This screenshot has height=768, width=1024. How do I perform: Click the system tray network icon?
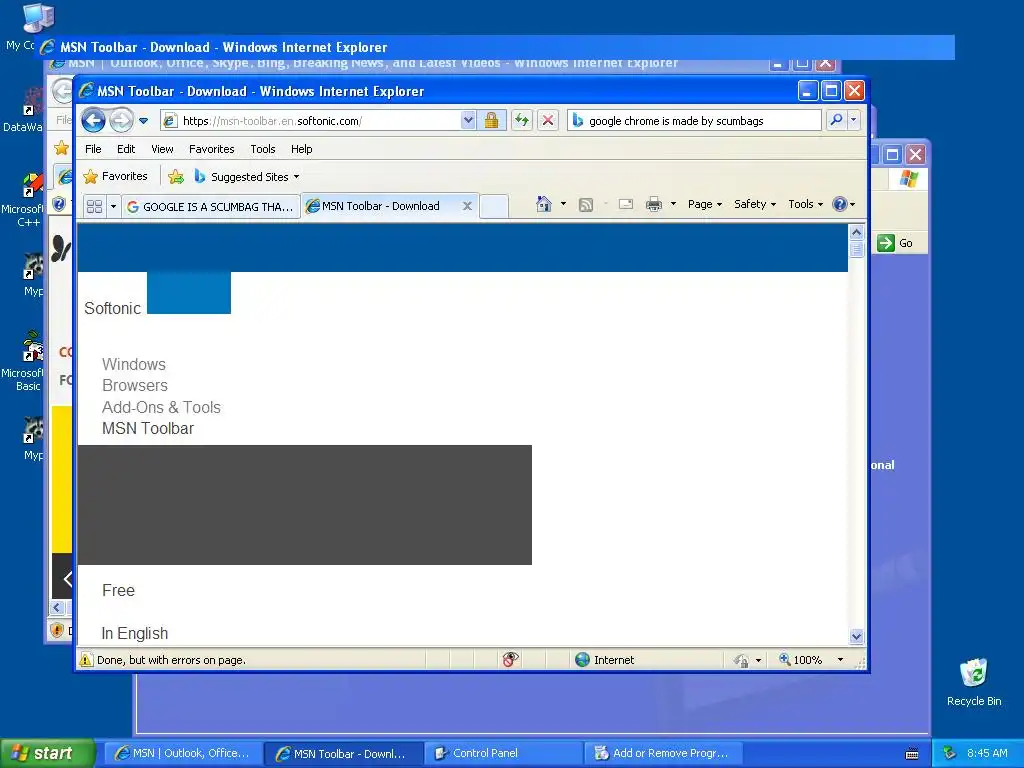pyautogui.click(x=950, y=753)
